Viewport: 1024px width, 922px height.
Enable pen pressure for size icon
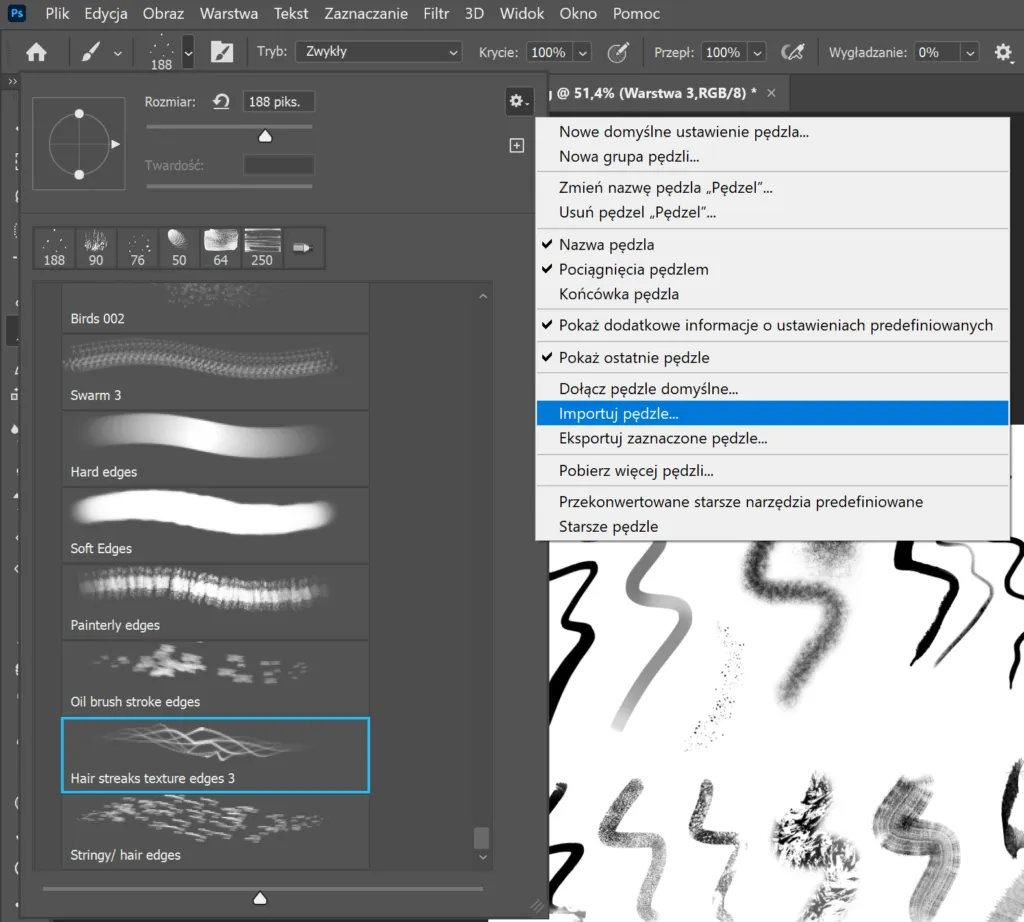(794, 52)
